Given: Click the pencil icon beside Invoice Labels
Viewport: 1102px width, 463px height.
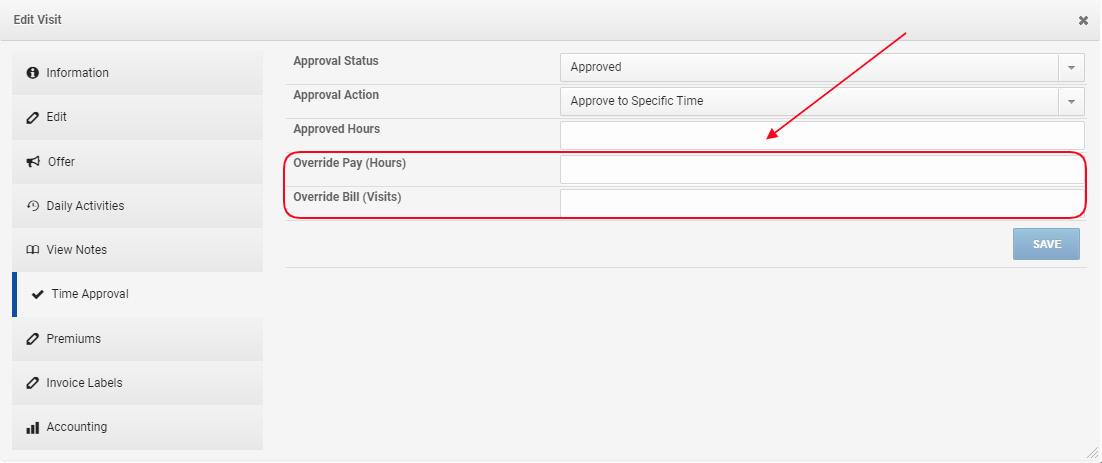Looking at the screenshot, I should (32, 383).
